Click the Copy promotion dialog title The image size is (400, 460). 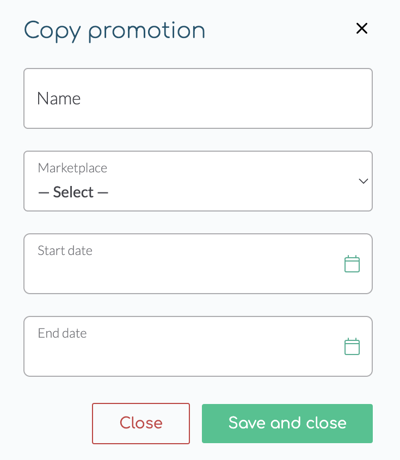click(114, 31)
